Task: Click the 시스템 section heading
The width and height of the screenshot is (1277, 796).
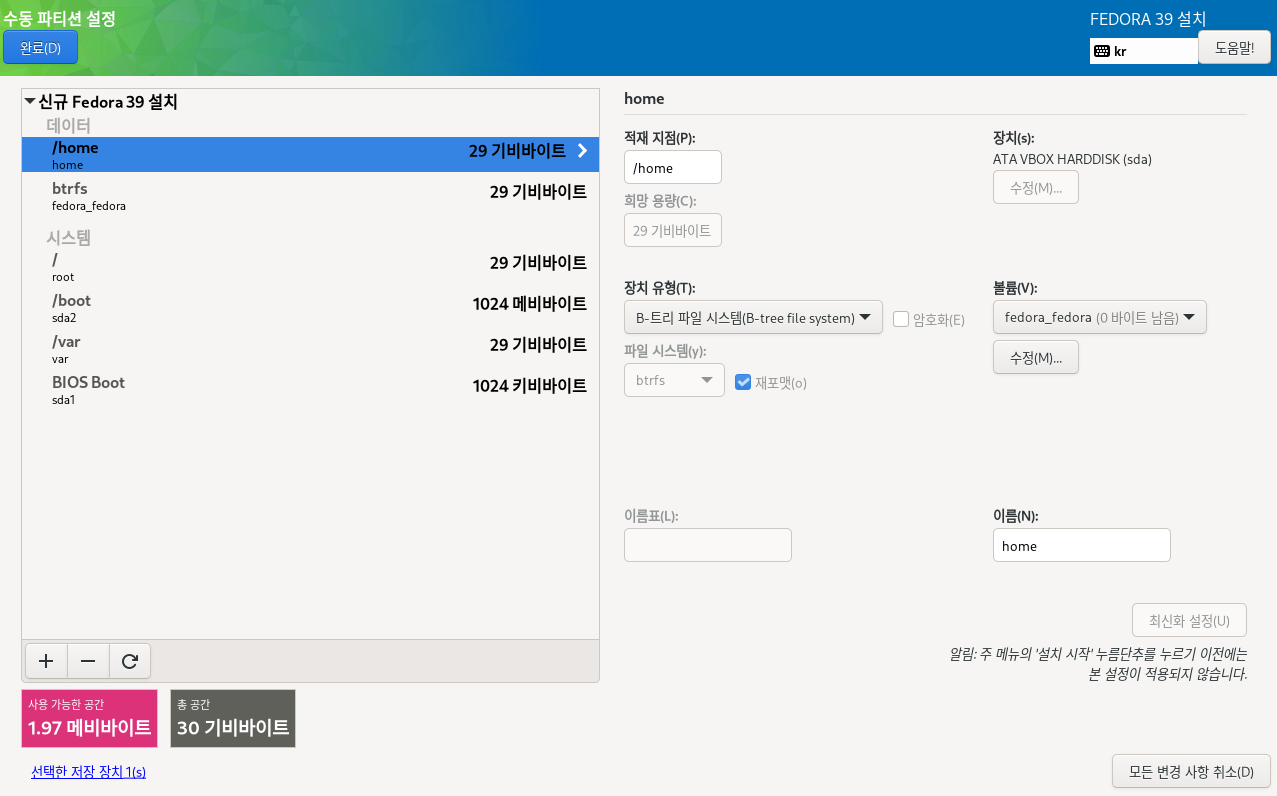Action: (x=69, y=237)
